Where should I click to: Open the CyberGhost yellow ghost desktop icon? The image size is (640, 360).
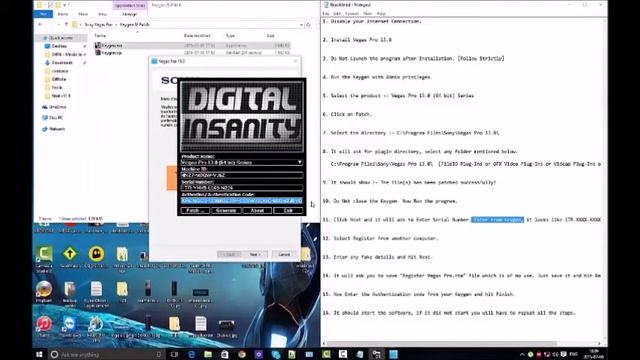click(x=96, y=256)
